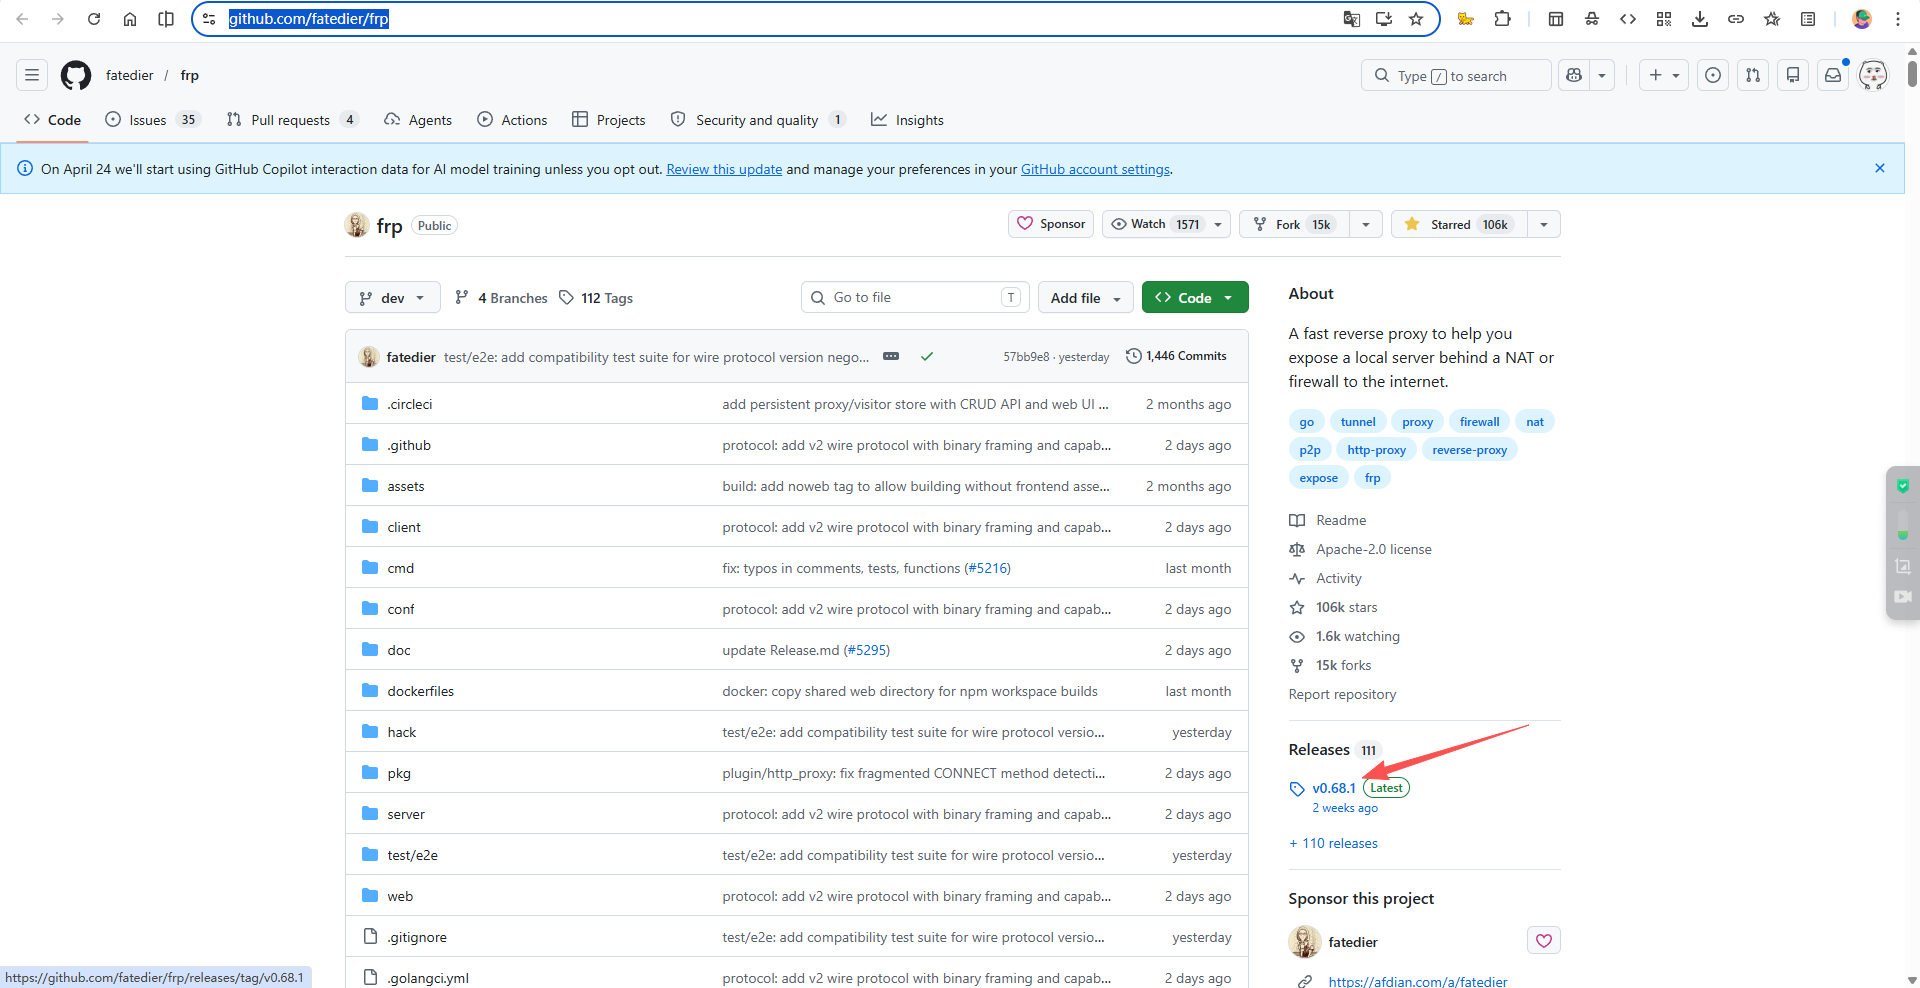View the 112 Tags list
The width and height of the screenshot is (1920, 988).
click(x=596, y=298)
